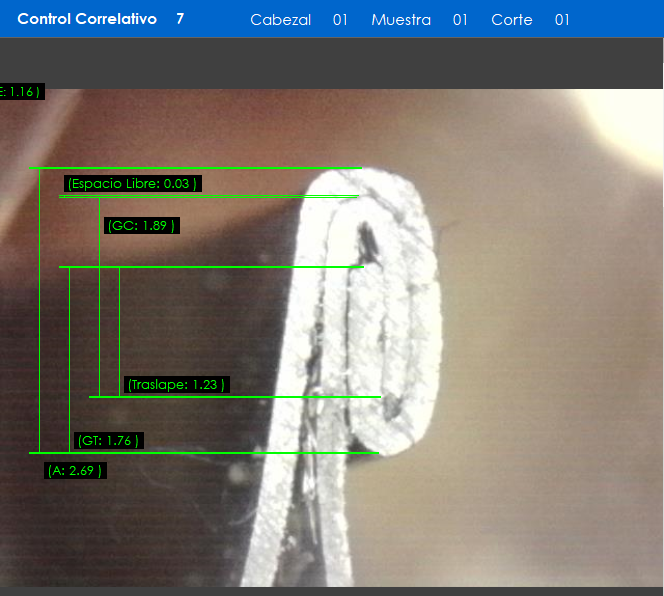664x596 pixels.
Task: Click the Espacio Libre 0.03 measurement label
Action: [x=132, y=183]
